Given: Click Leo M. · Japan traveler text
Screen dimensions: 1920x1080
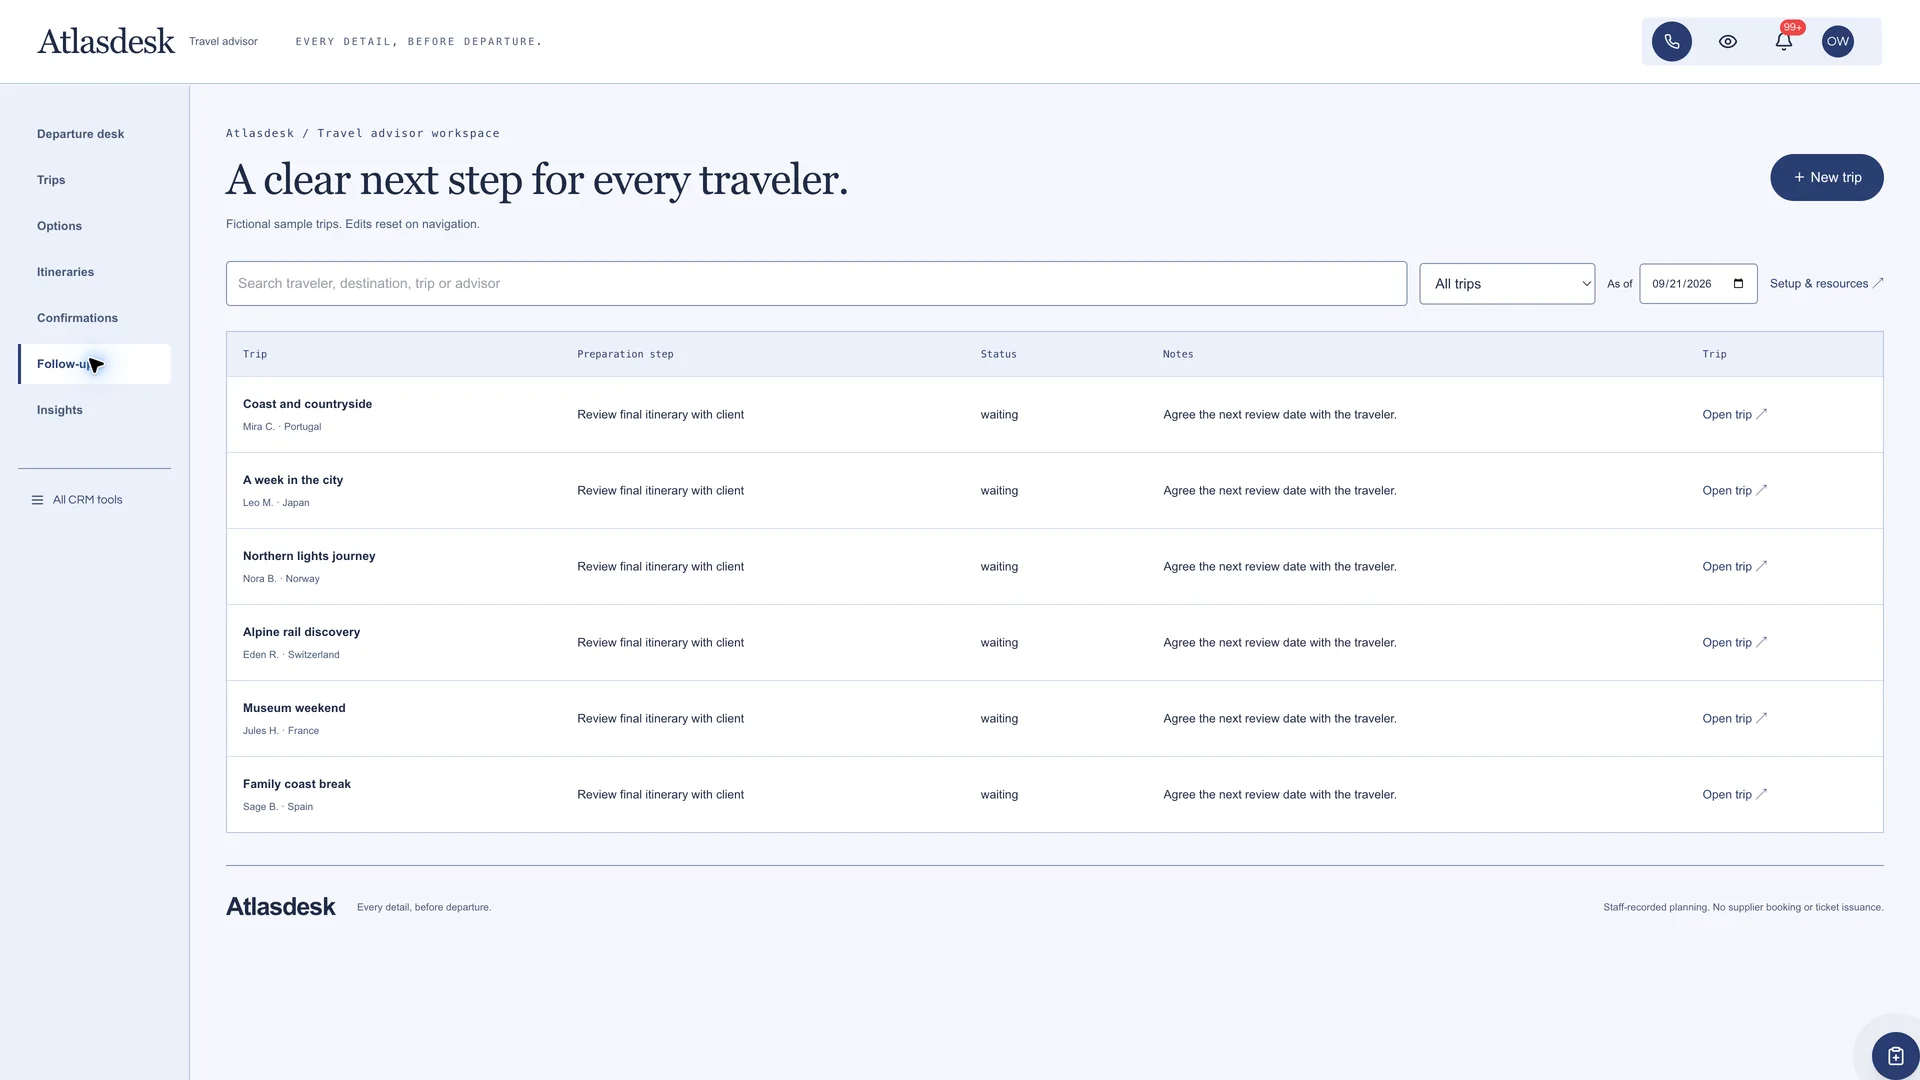Looking at the screenshot, I should click(276, 503).
